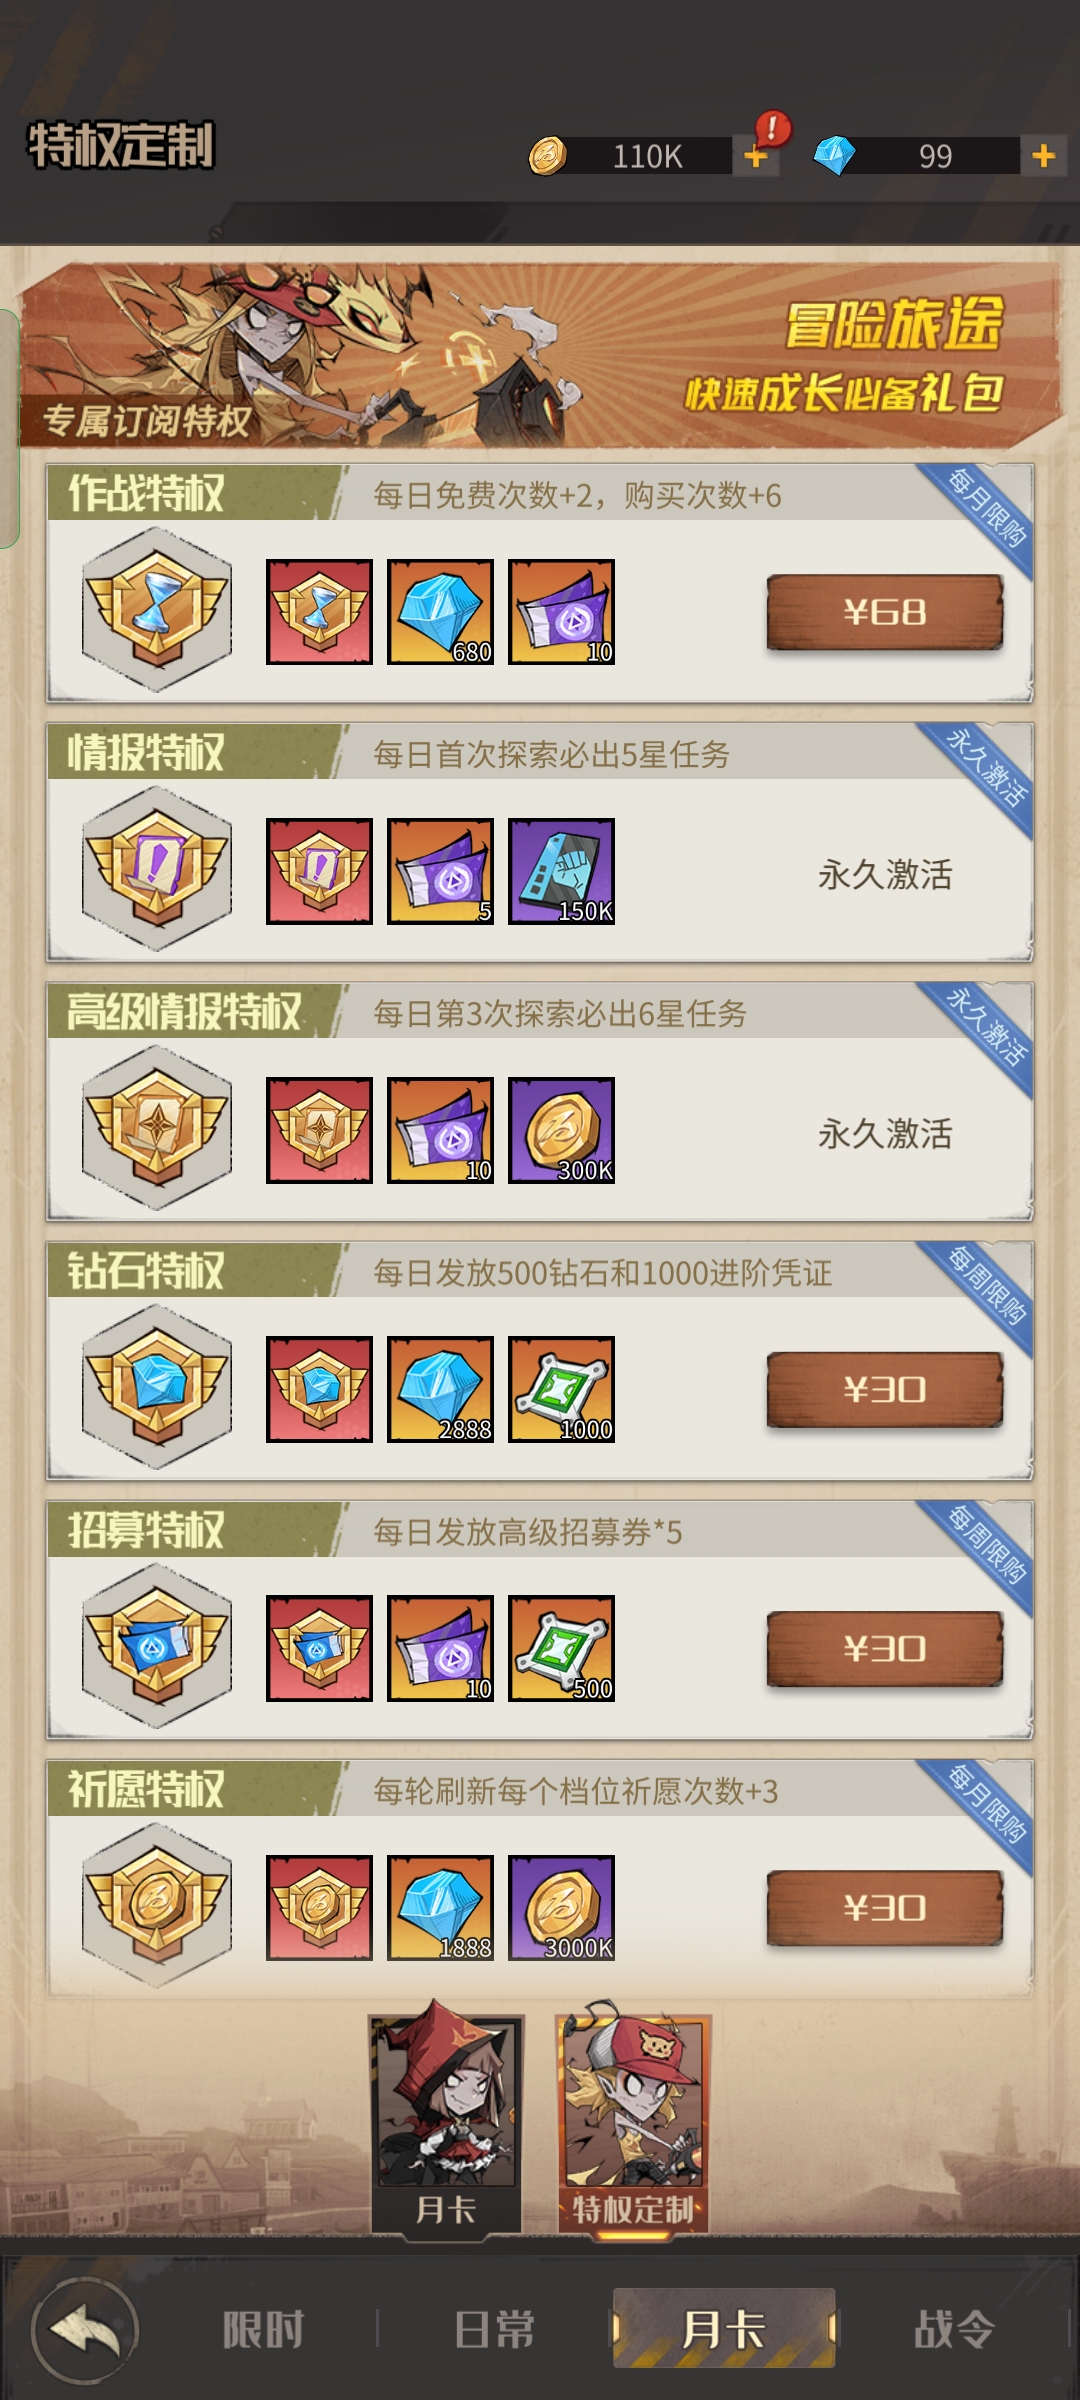Image resolution: width=1080 pixels, height=2400 pixels.
Task: Tap the gold coin plus button
Action: click(x=756, y=156)
